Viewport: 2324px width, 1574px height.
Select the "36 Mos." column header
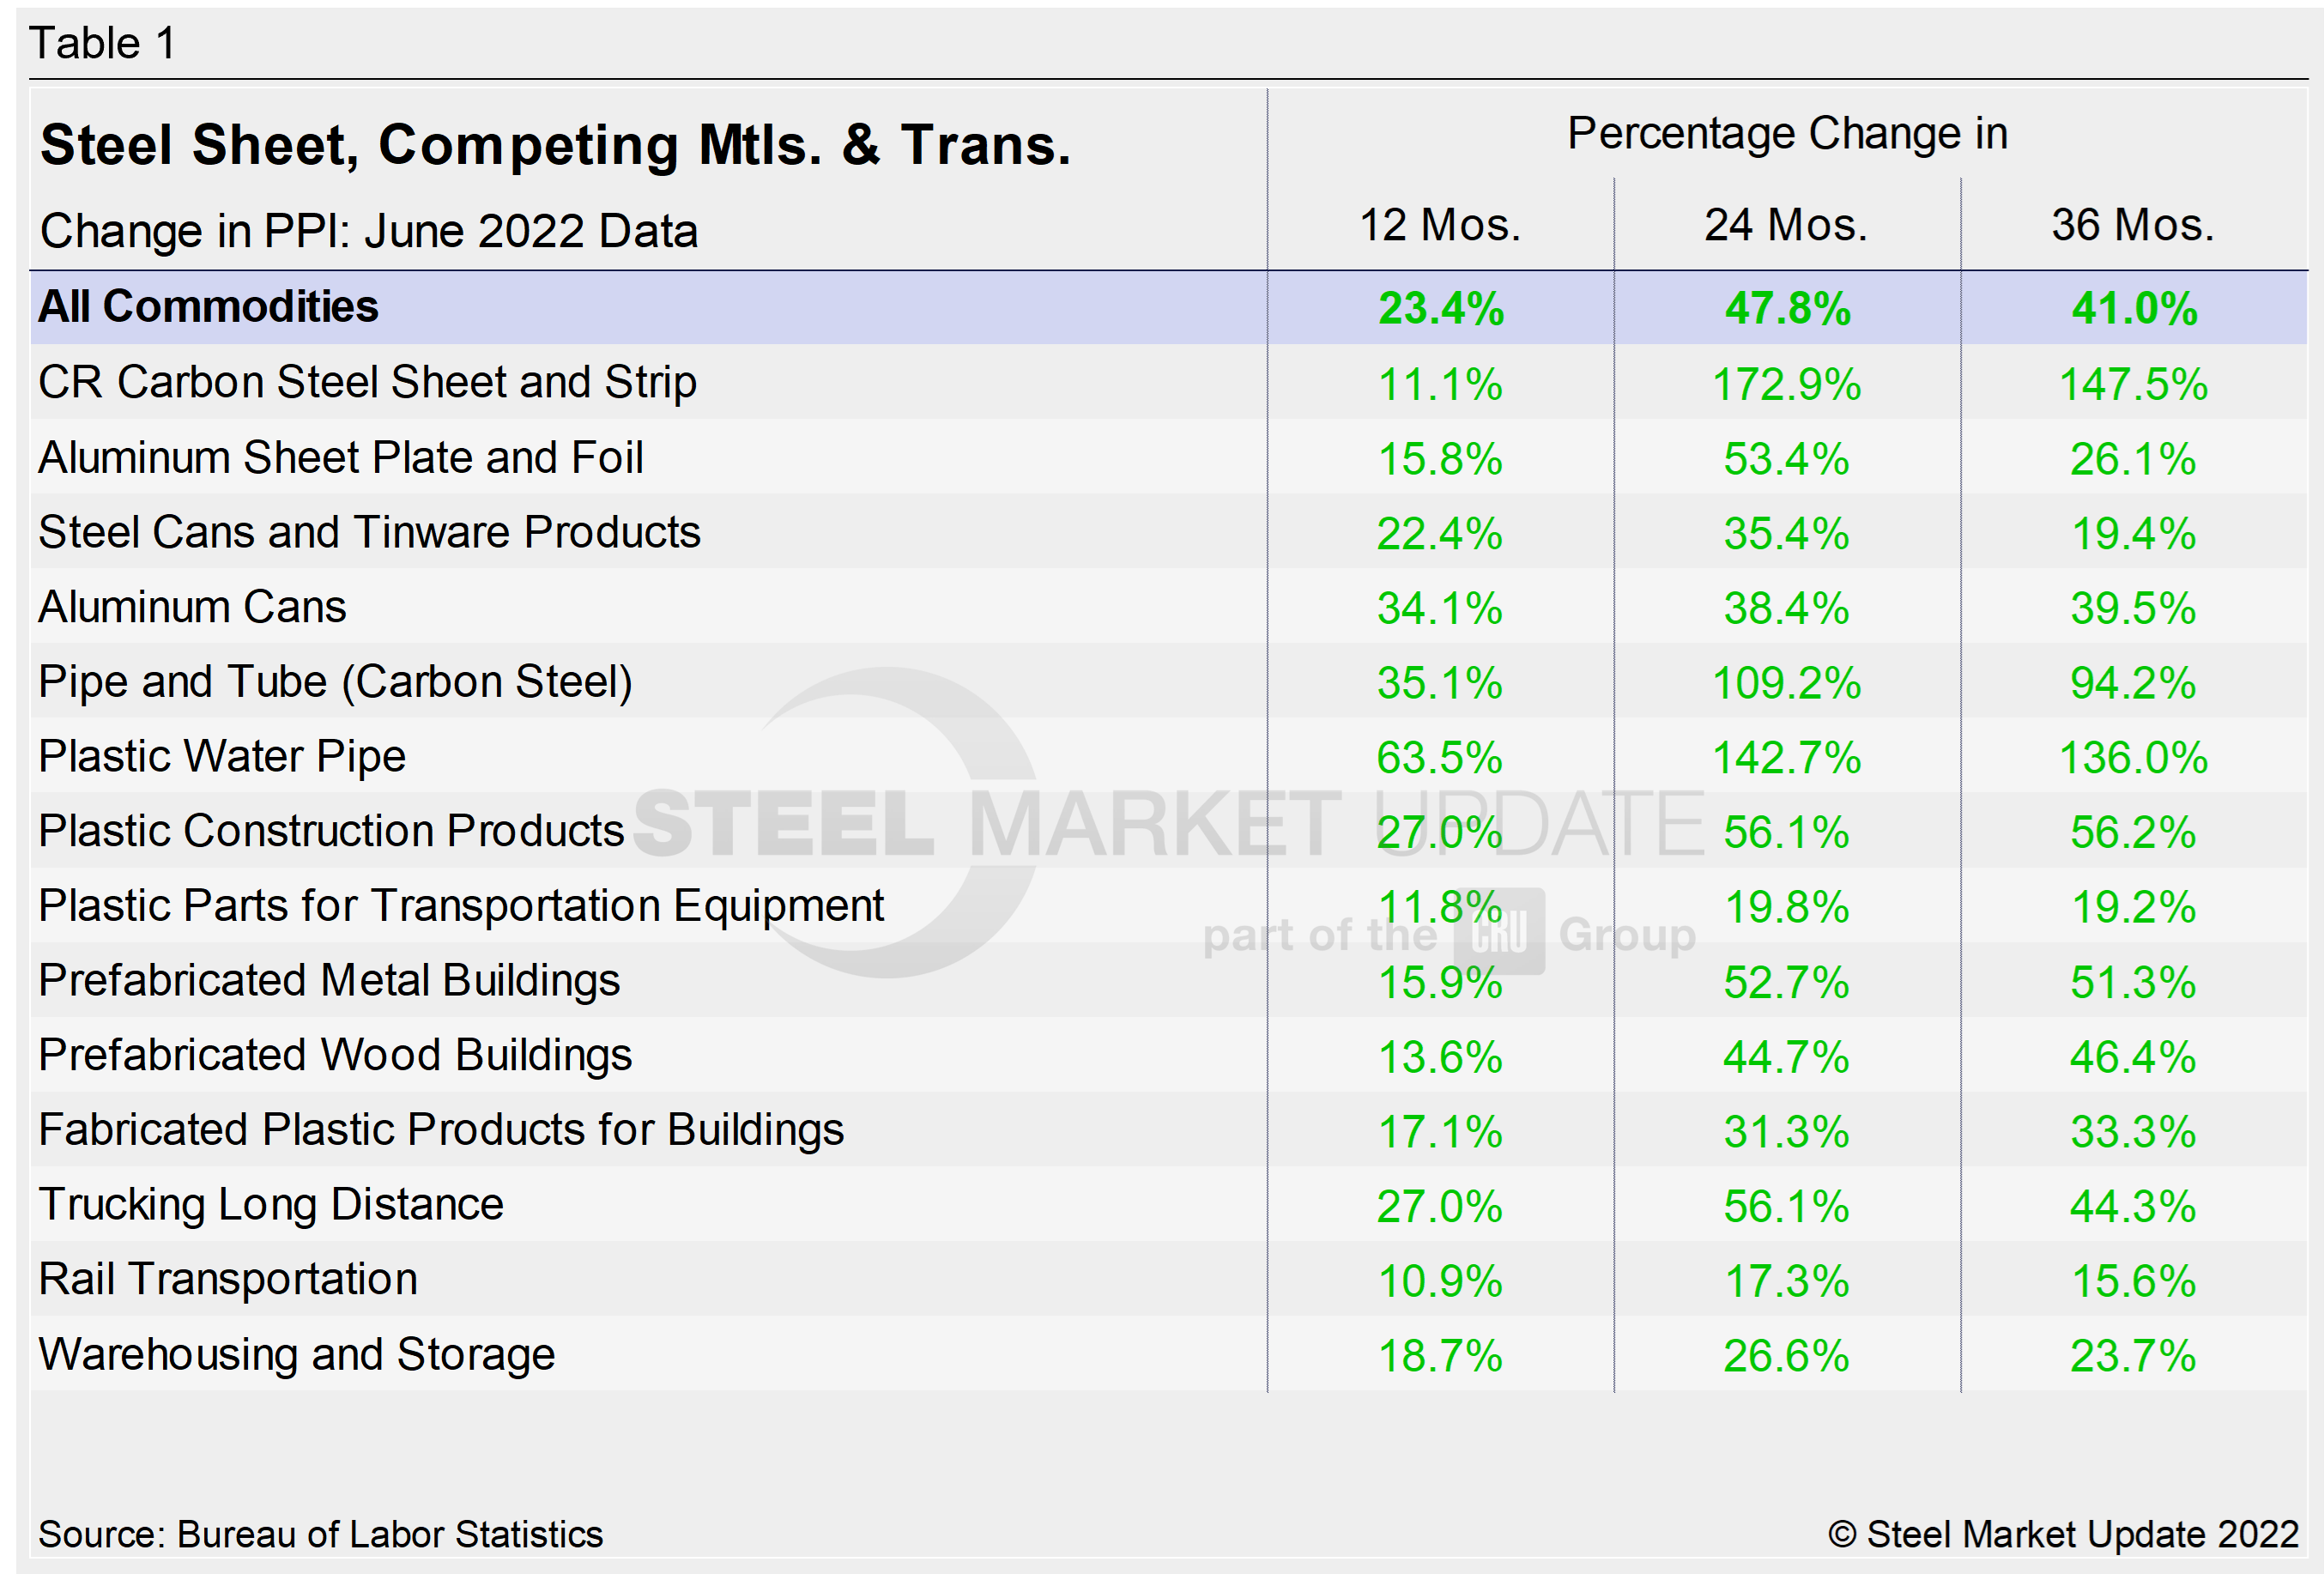pos(2132,225)
